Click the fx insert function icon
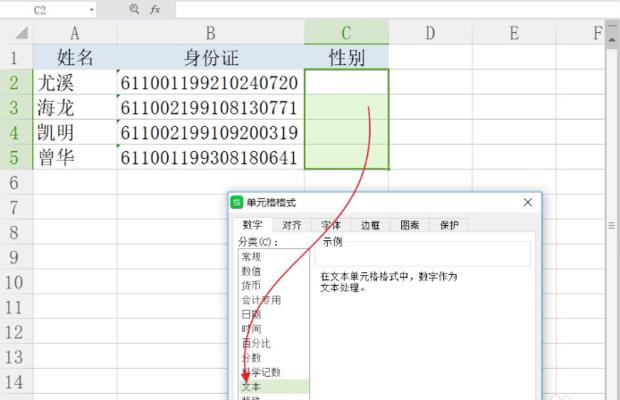Screen dimensions: 620x400 coord(155,9)
